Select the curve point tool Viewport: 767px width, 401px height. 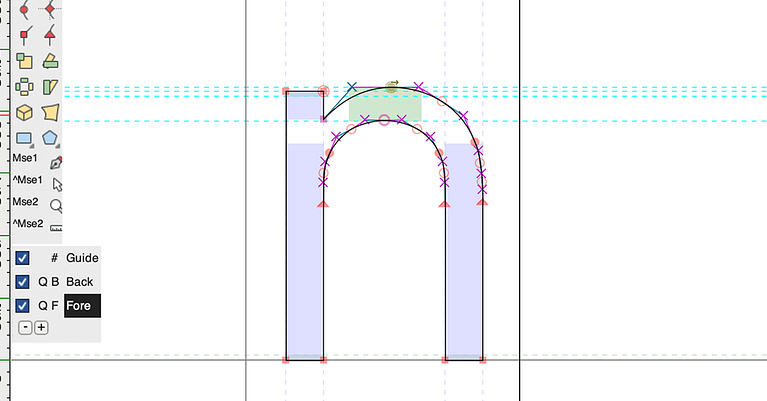click(24, 9)
